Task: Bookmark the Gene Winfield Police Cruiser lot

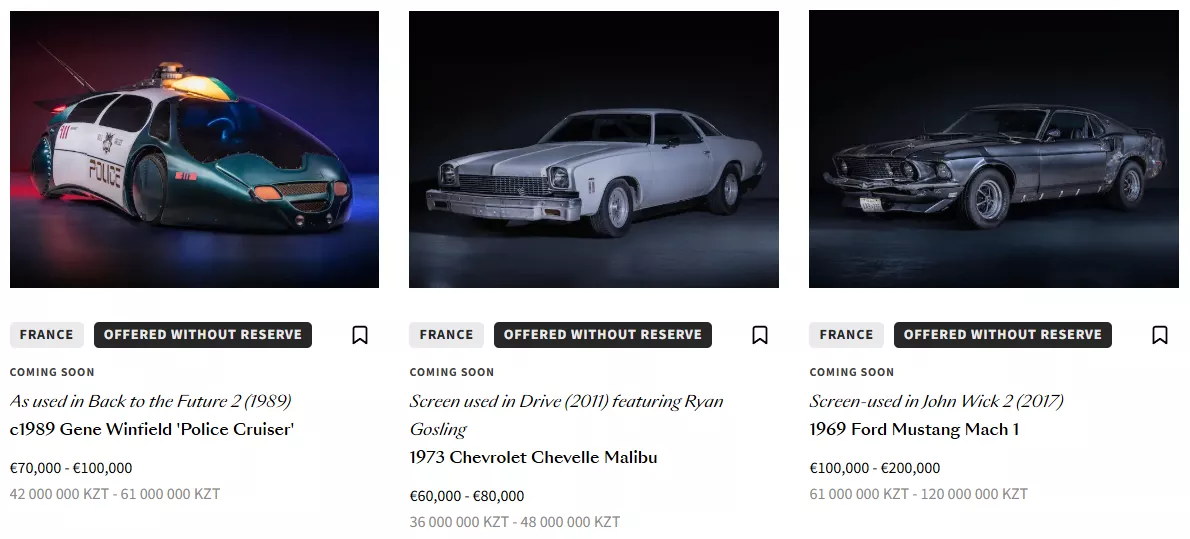Action: [x=360, y=335]
